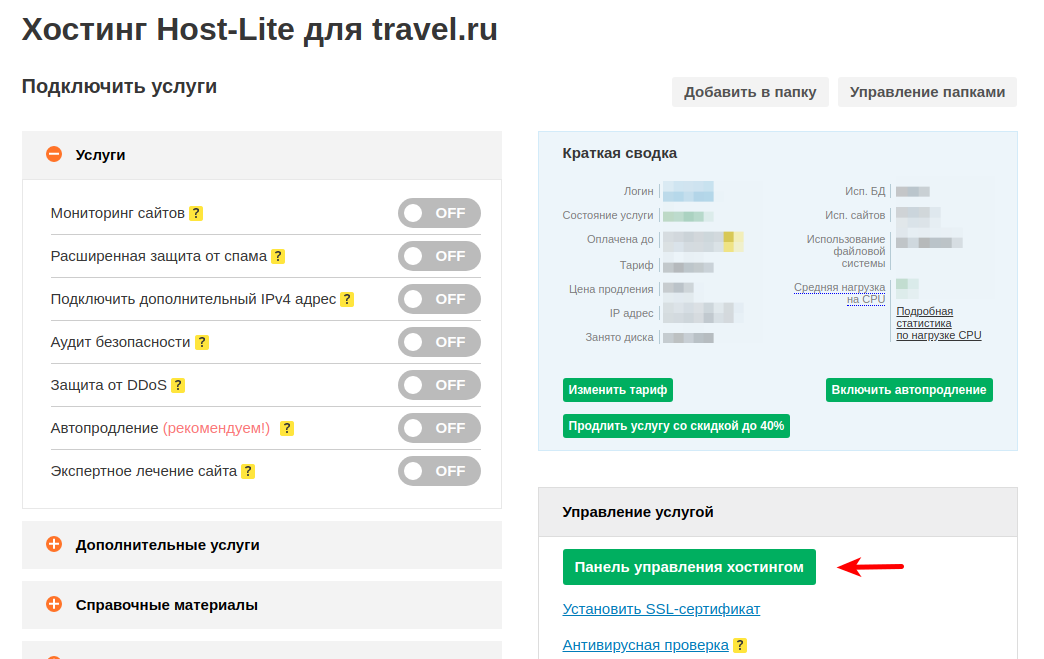Open help for Экспертное лечение сайта

pyautogui.click(x=248, y=471)
